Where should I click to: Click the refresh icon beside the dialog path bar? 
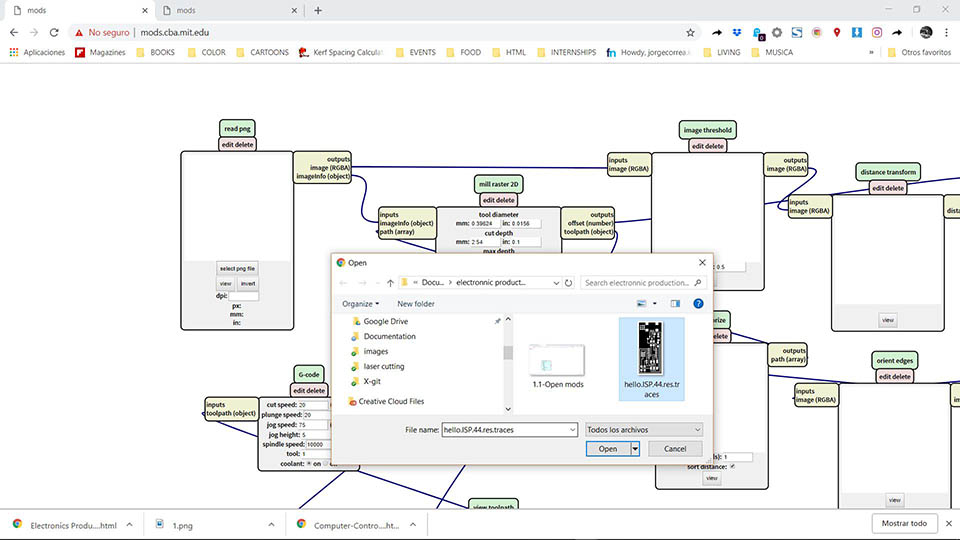point(568,283)
